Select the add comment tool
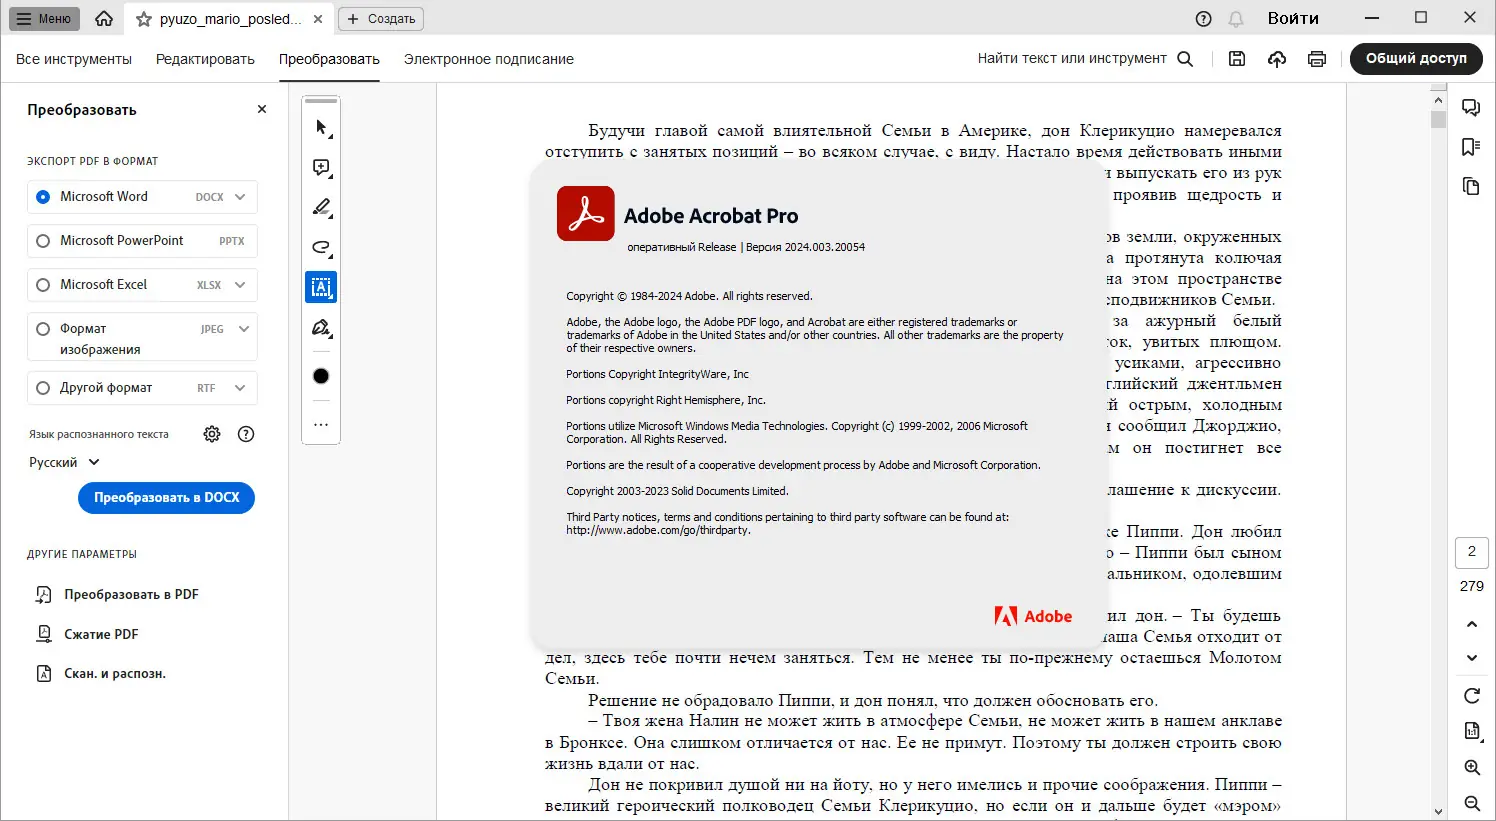The image size is (1496, 821). pyautogui.click(x=321, y=168)
